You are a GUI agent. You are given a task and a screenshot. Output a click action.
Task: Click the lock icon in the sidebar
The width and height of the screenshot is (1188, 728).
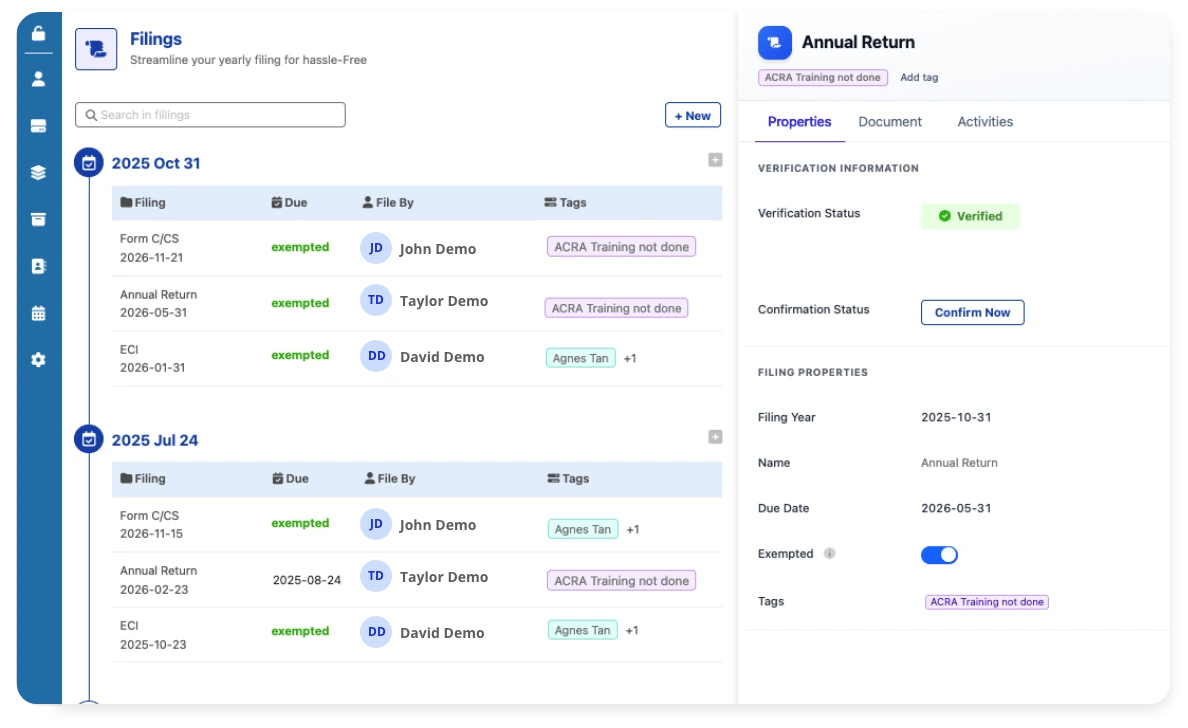pos(38,33)
